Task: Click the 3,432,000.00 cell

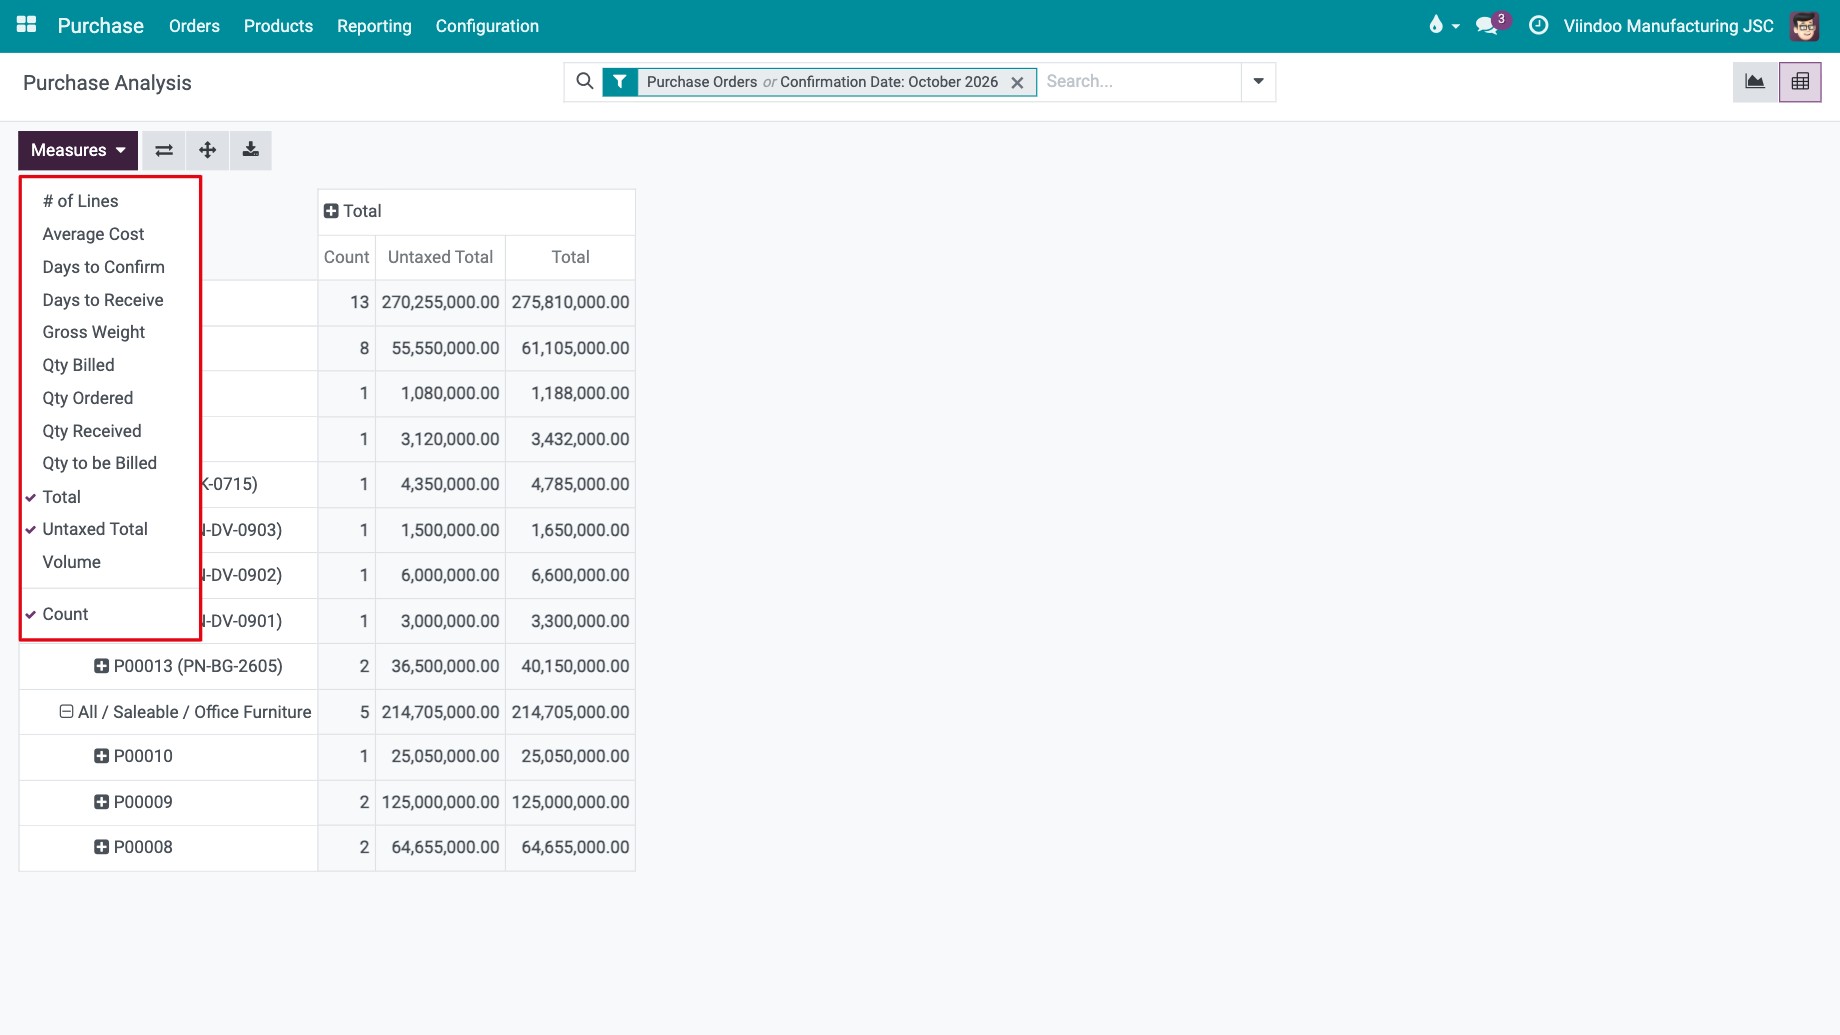Action: (570, 439)
